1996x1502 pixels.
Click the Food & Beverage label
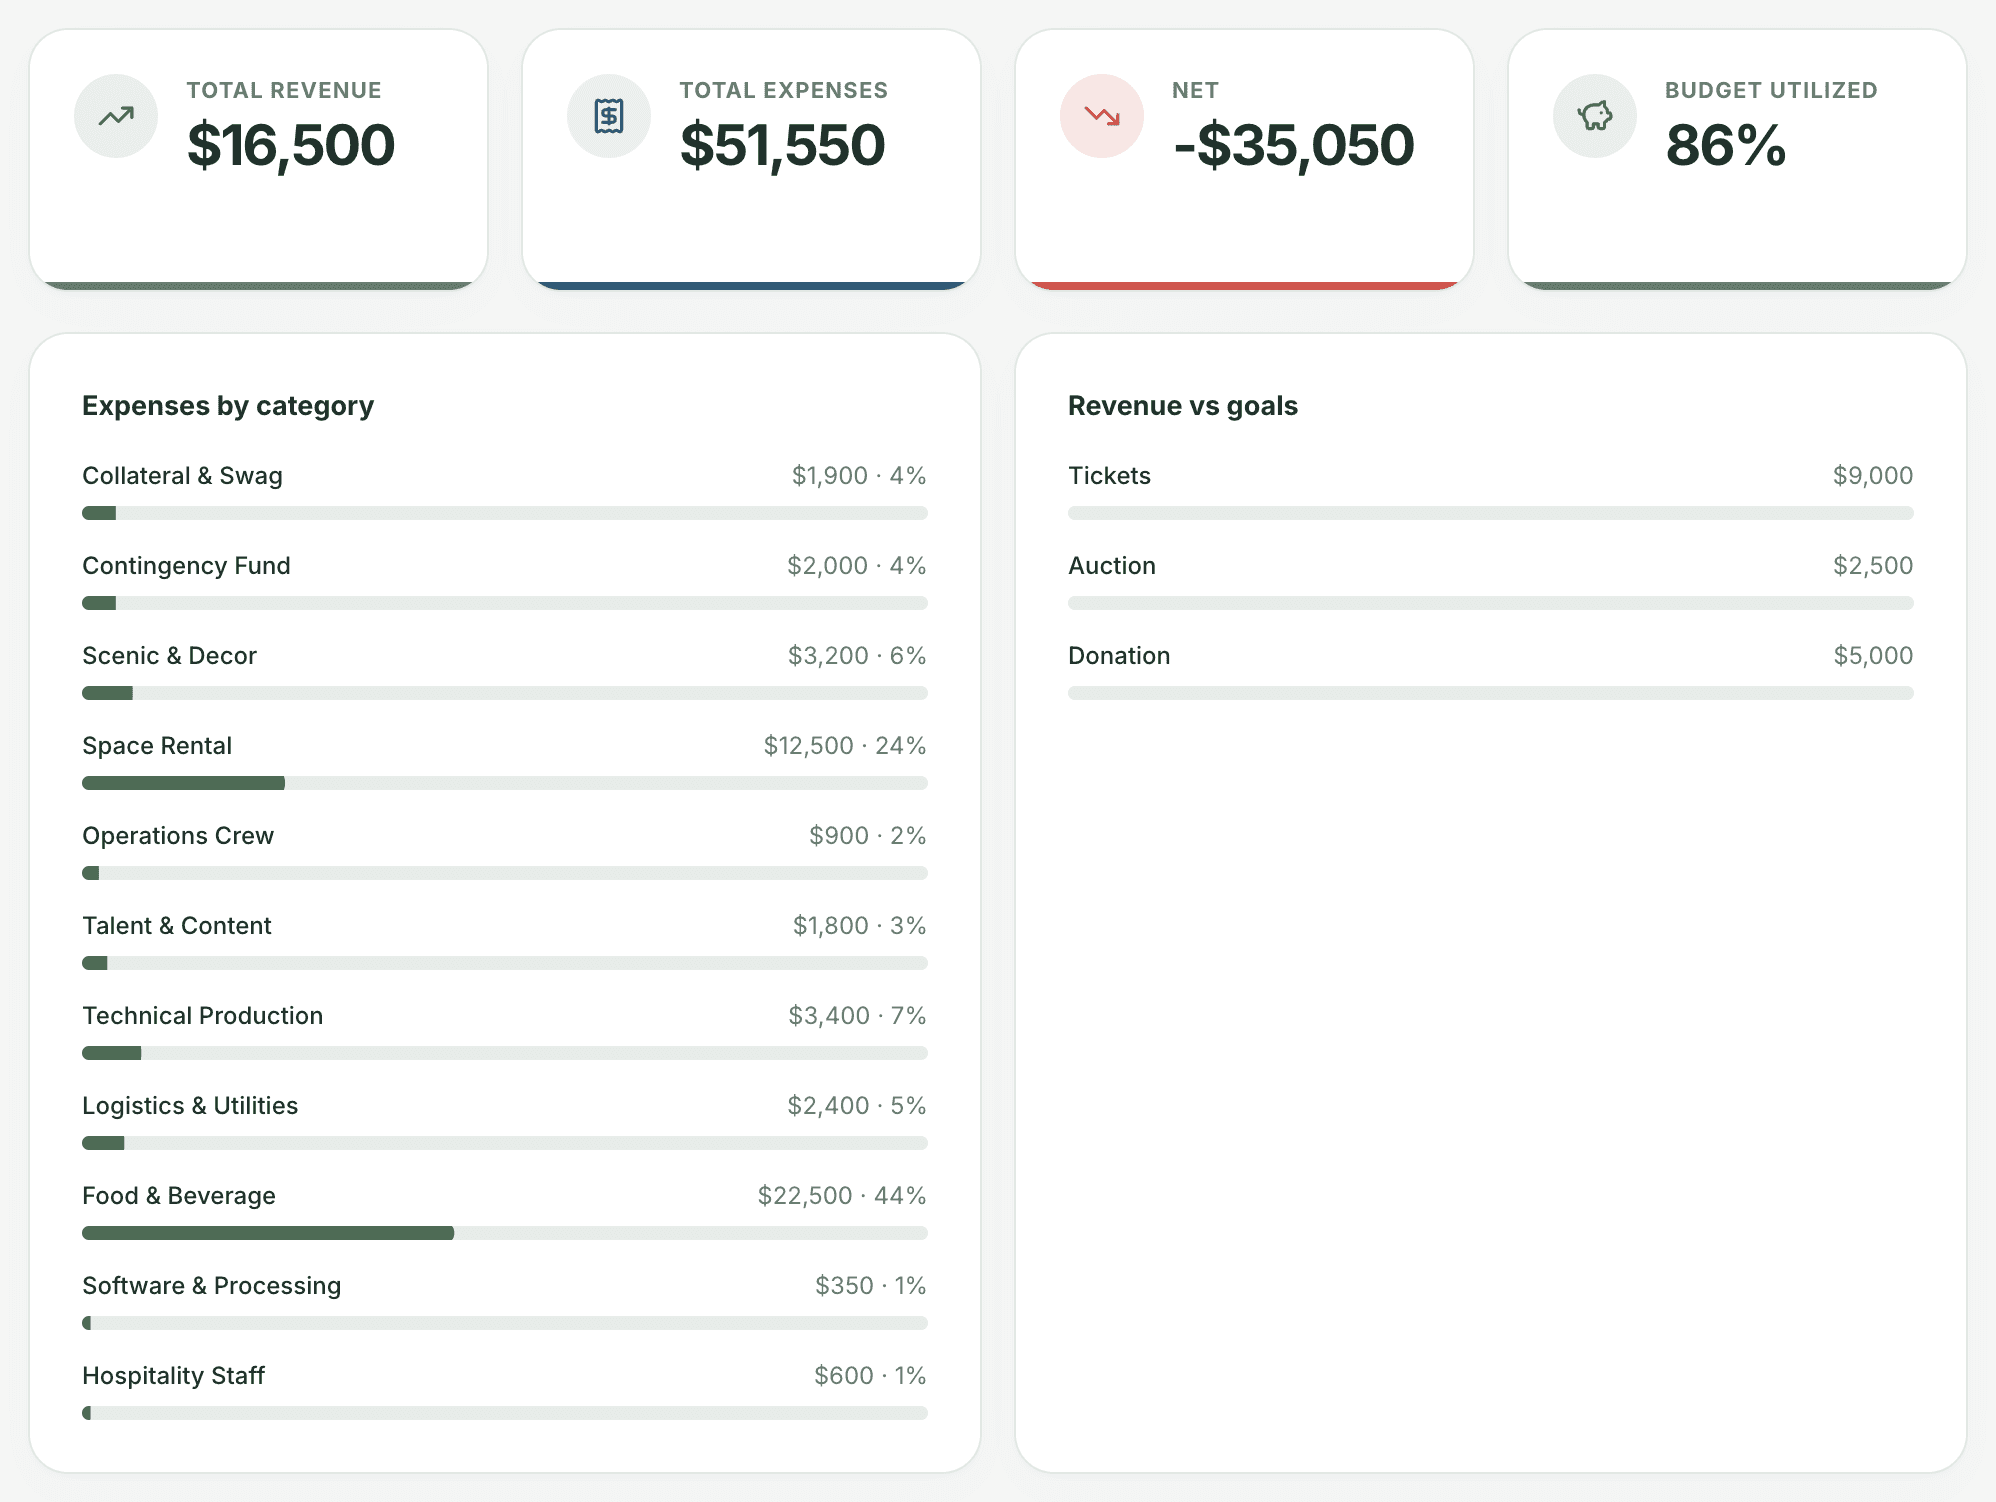(179, 1196)
